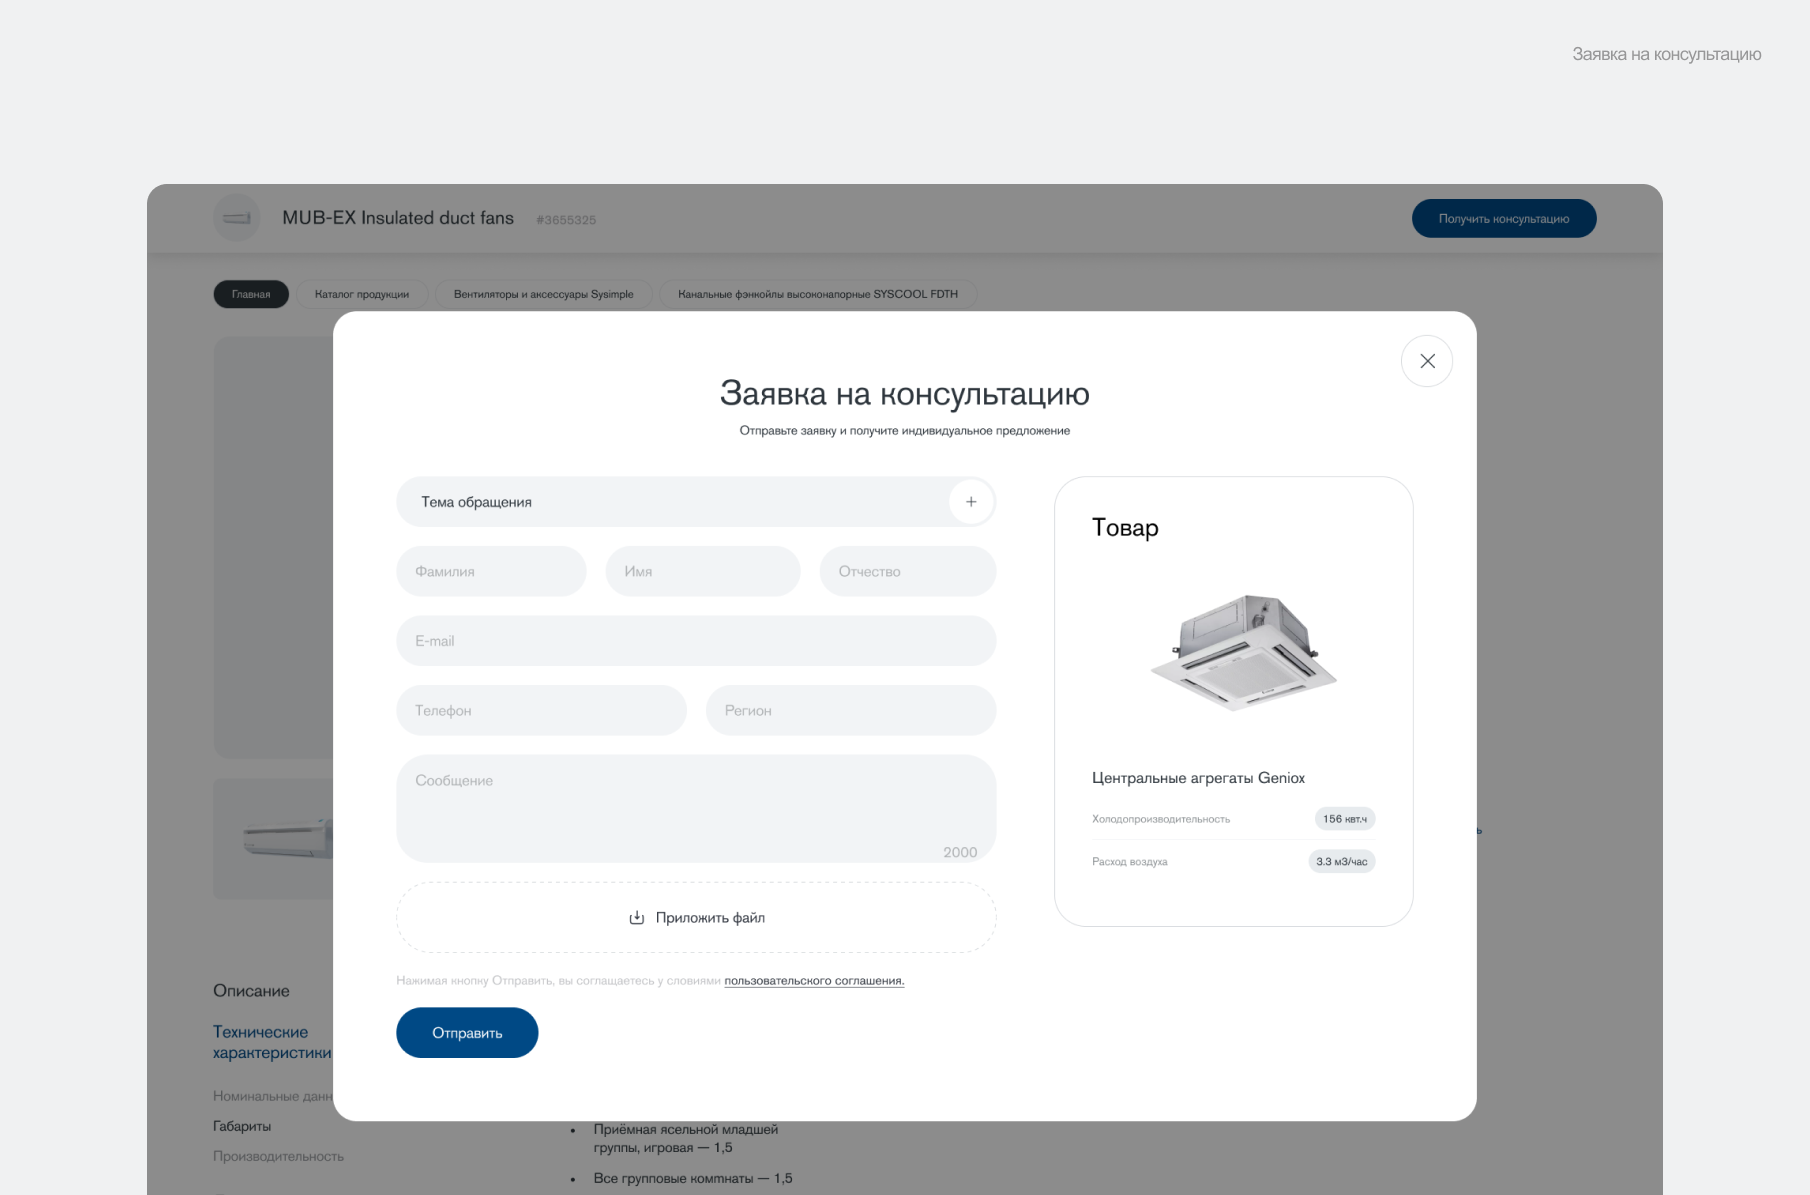Click the attach file download icon
The width and height of the screenshot is (1810, 1195).
click(x=637, y=918)
